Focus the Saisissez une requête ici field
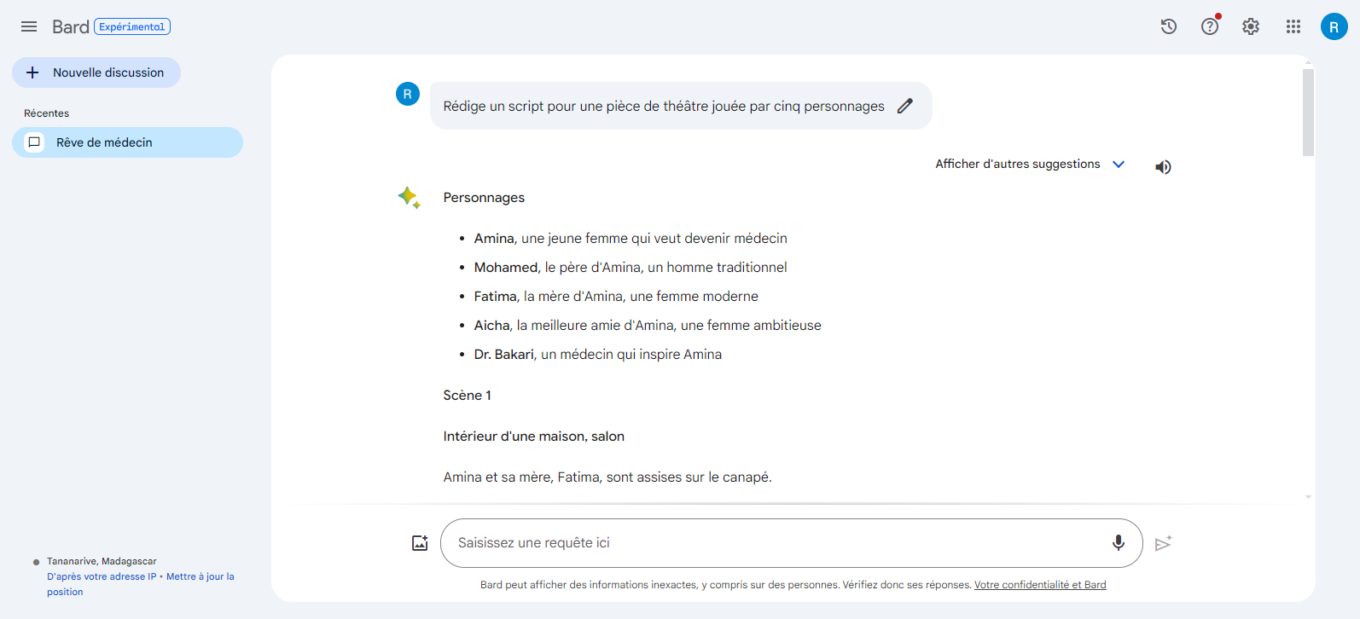The image size is (1360, 619). (770, 543)
